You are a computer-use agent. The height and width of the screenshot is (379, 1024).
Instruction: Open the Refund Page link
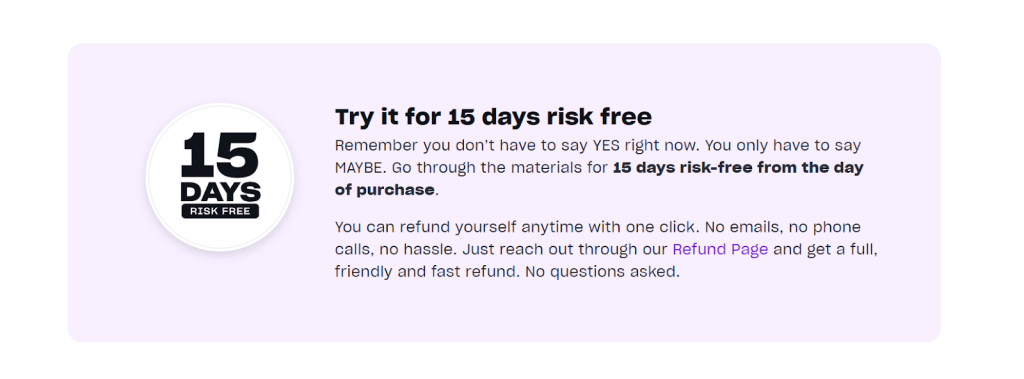pos(720,250)
